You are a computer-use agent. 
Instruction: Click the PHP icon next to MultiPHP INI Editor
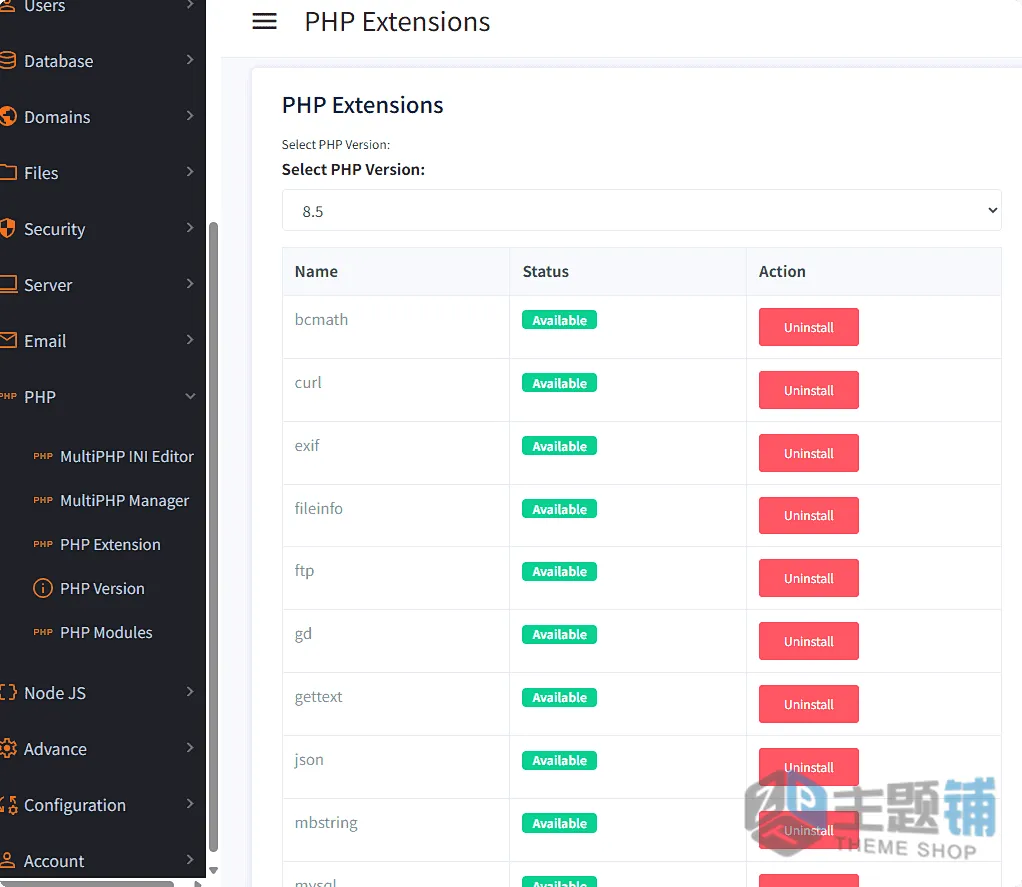click(43, 456)
